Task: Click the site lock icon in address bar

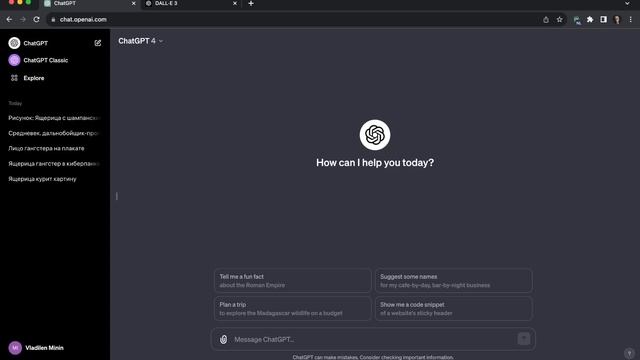Action: [x=53, y=20]
